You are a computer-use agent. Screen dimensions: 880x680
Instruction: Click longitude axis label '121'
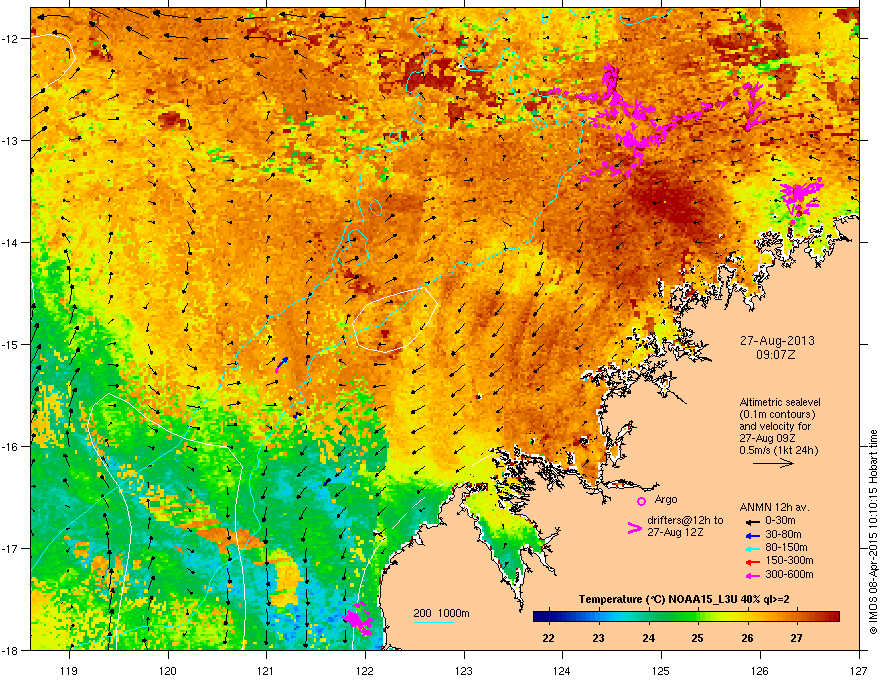266,670
